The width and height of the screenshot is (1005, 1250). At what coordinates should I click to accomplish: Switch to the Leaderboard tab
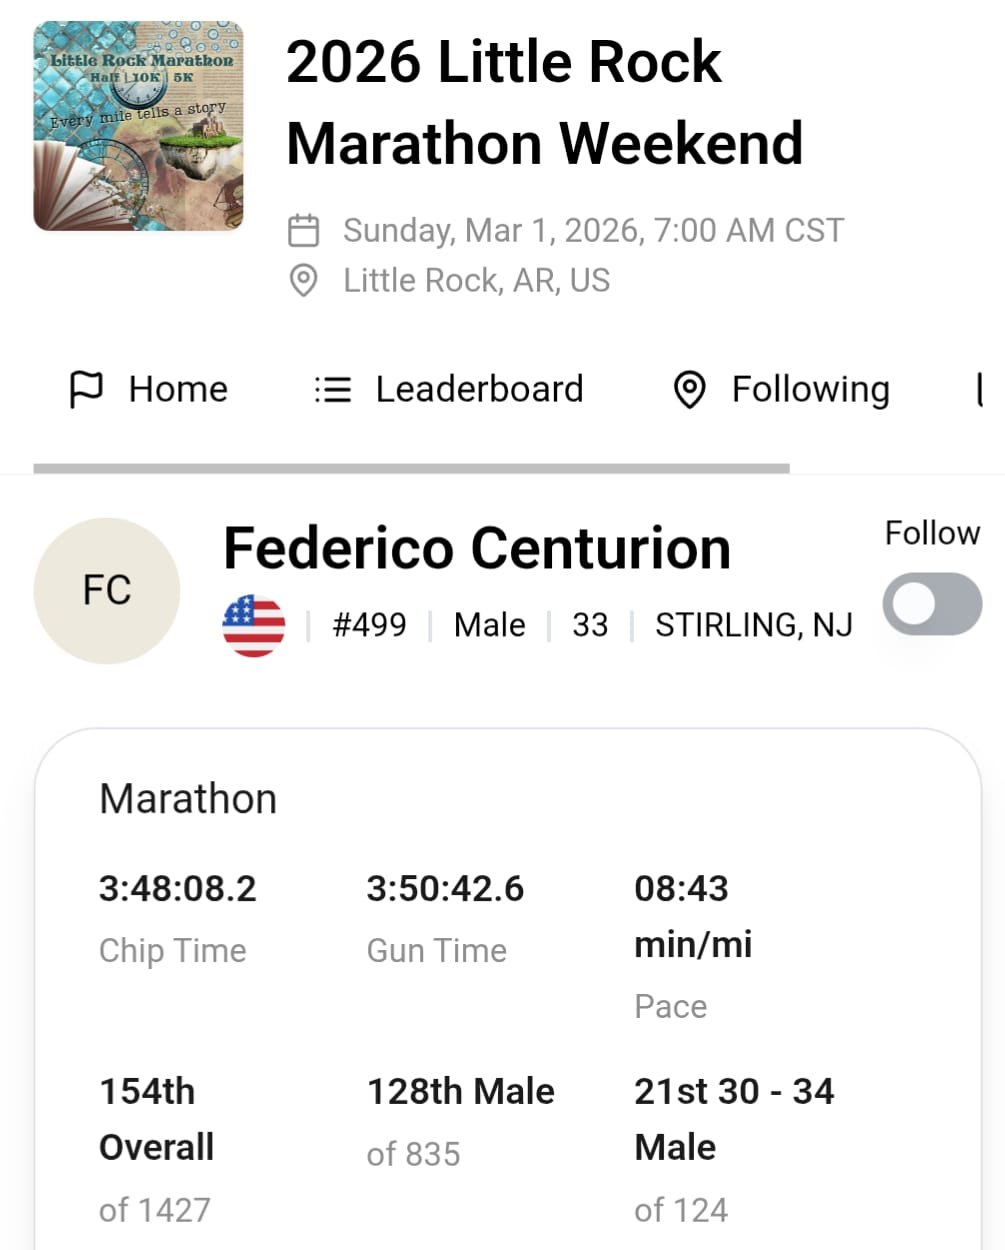(x=448, y=389)
